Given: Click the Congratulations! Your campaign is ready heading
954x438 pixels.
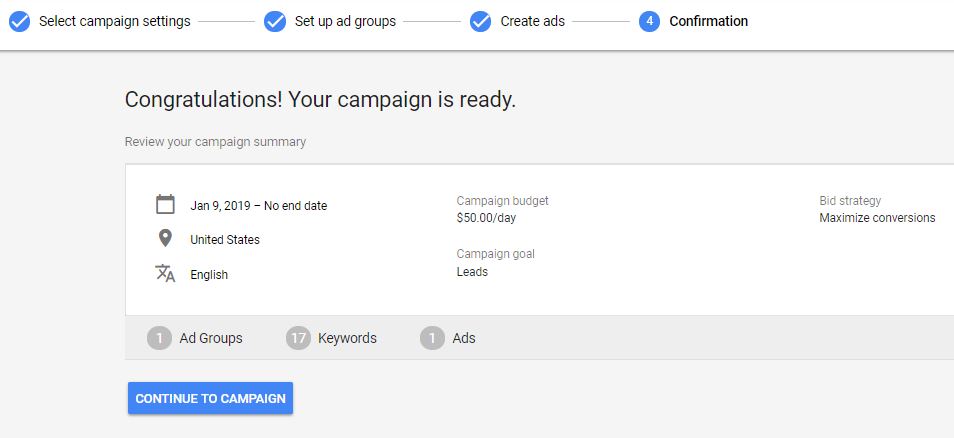Looking at the screenshot, I should click(320, 99).
